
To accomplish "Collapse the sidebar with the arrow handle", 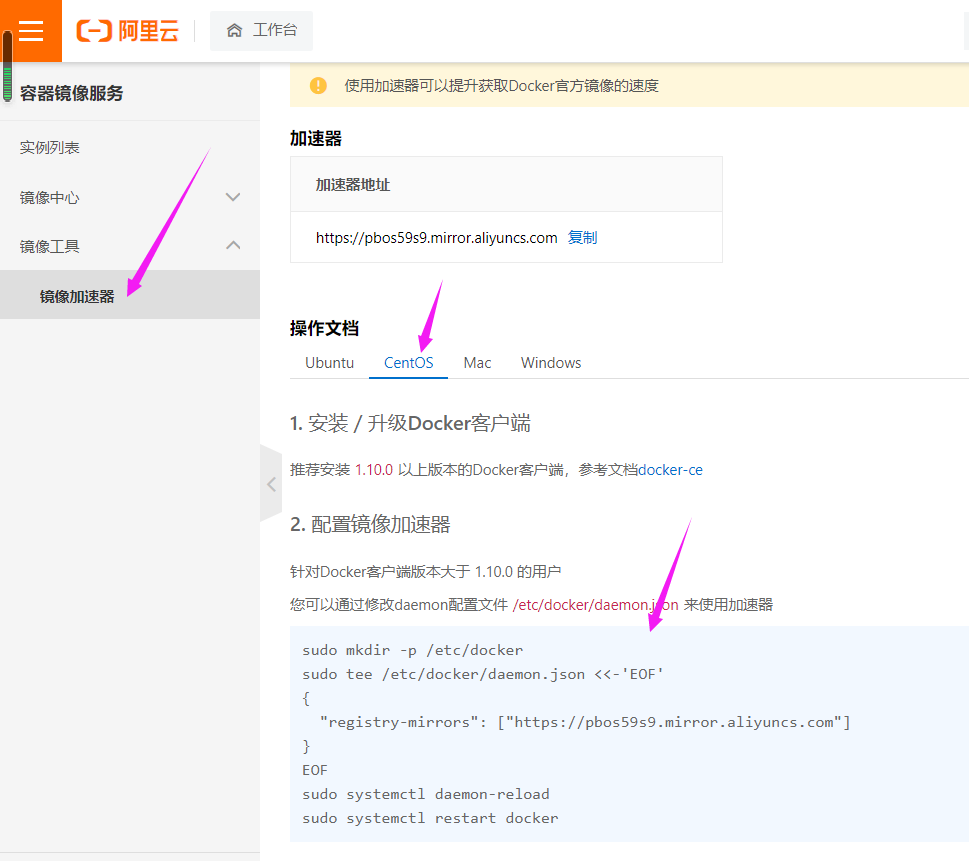I will click(271, 483).
